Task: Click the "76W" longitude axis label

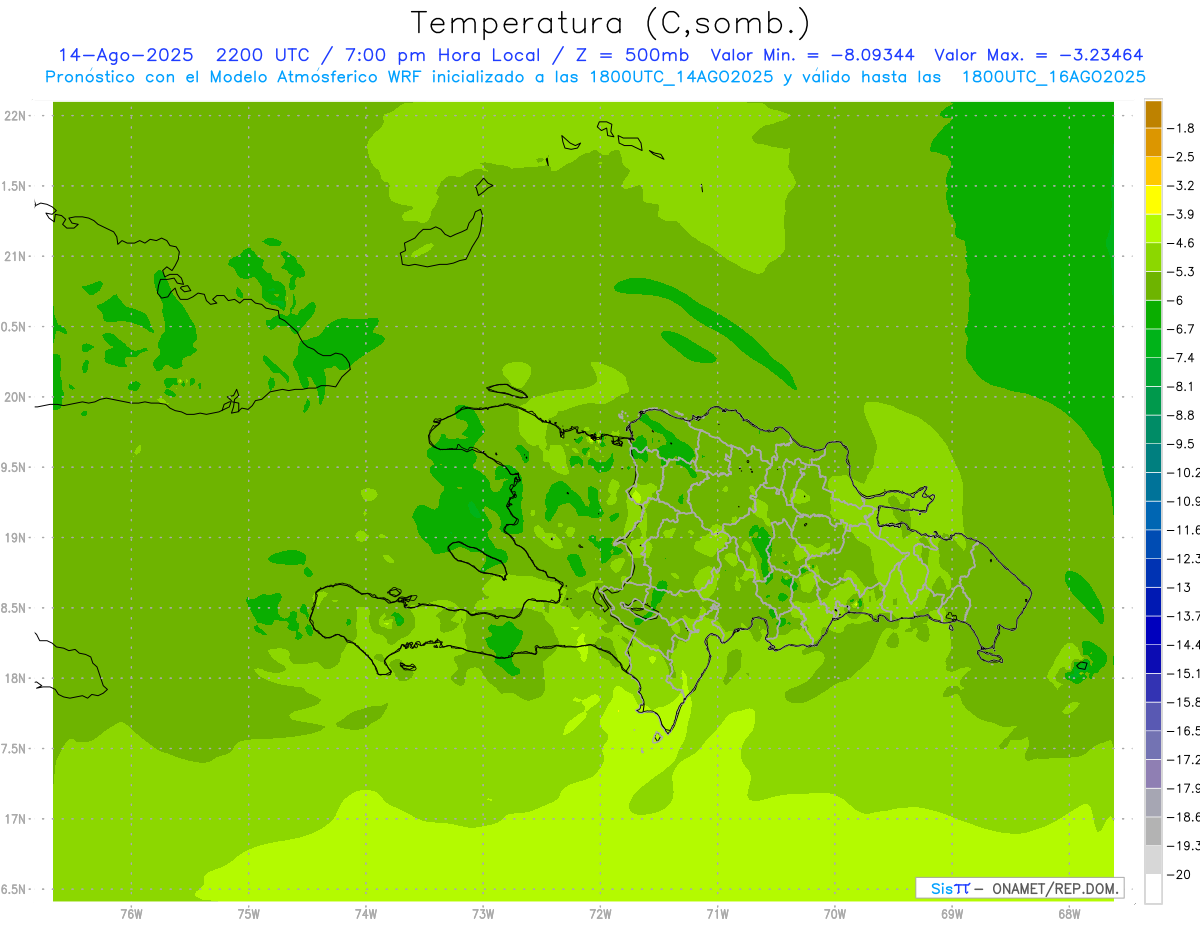Action: (131, 914)
